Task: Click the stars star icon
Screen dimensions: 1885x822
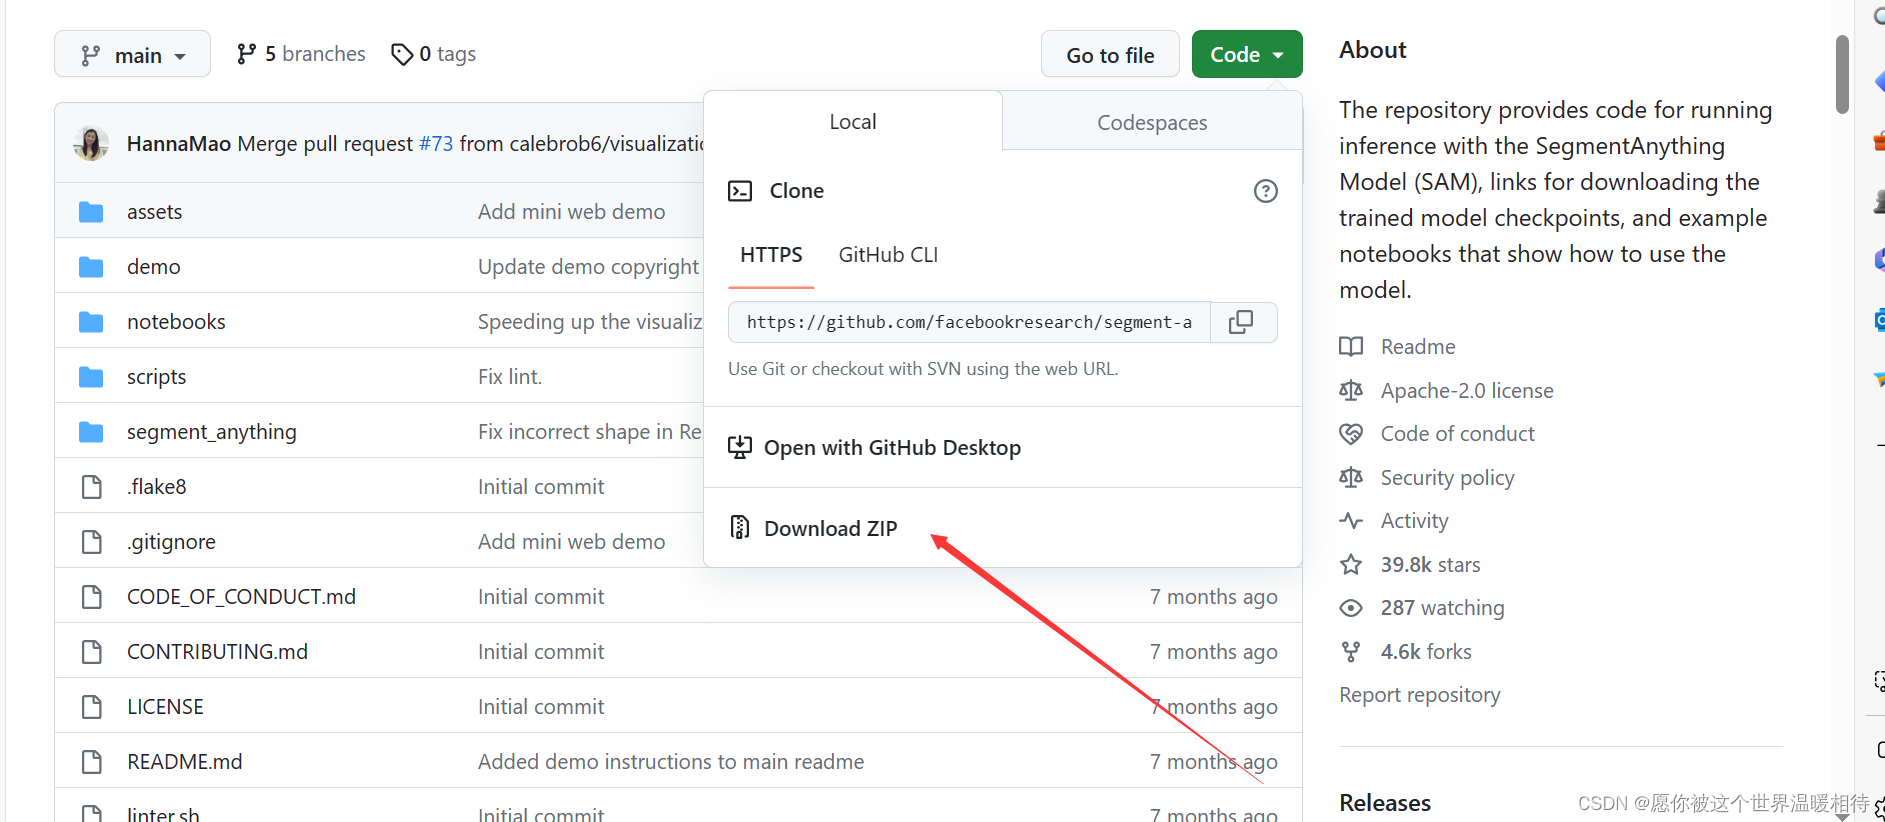Action: [x=1351, y=564]
